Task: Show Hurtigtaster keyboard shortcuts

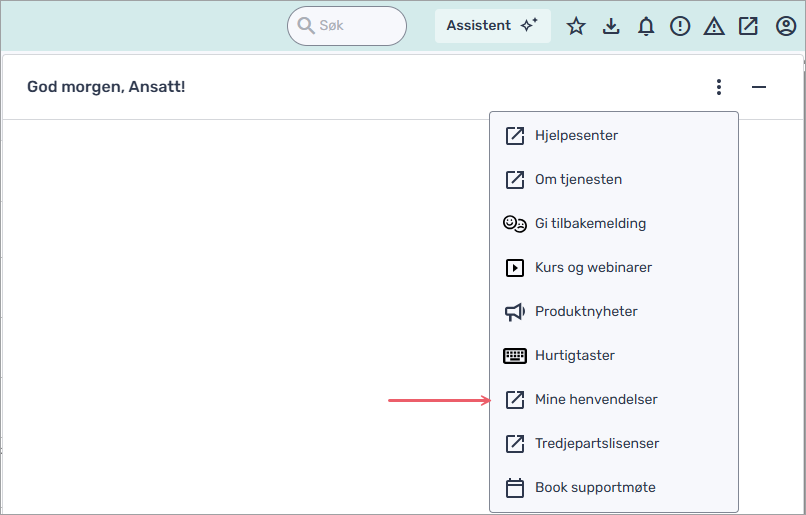Action: [x=574, y=355]
